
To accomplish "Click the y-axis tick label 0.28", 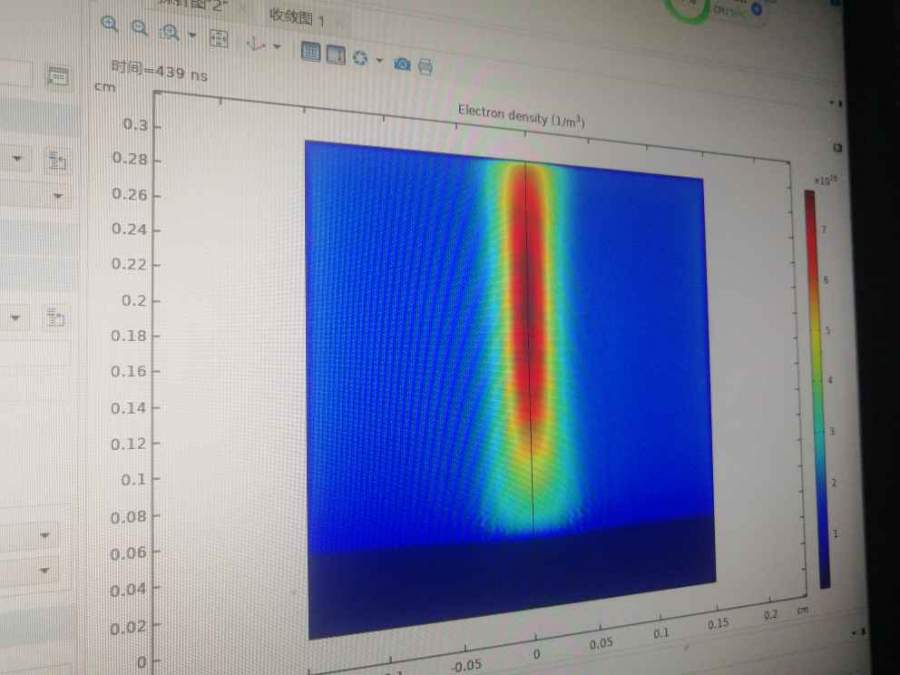I will [x=130, y=158].
